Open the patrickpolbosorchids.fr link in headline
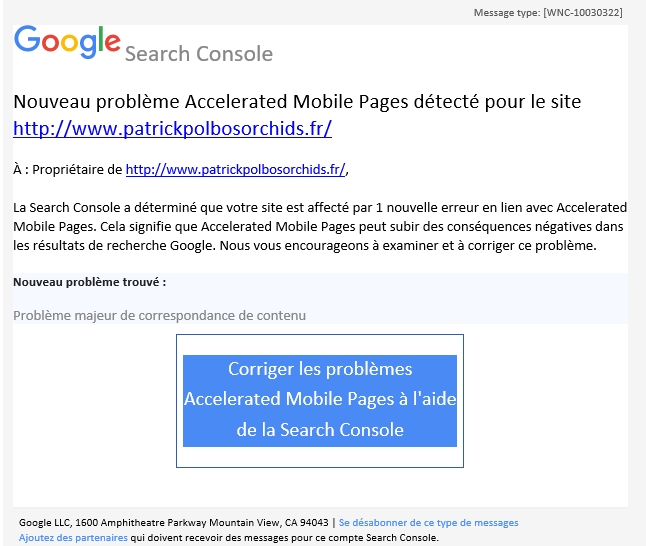Image resolution: width=646 pixels, height=546 pixels. pos(172,129)
